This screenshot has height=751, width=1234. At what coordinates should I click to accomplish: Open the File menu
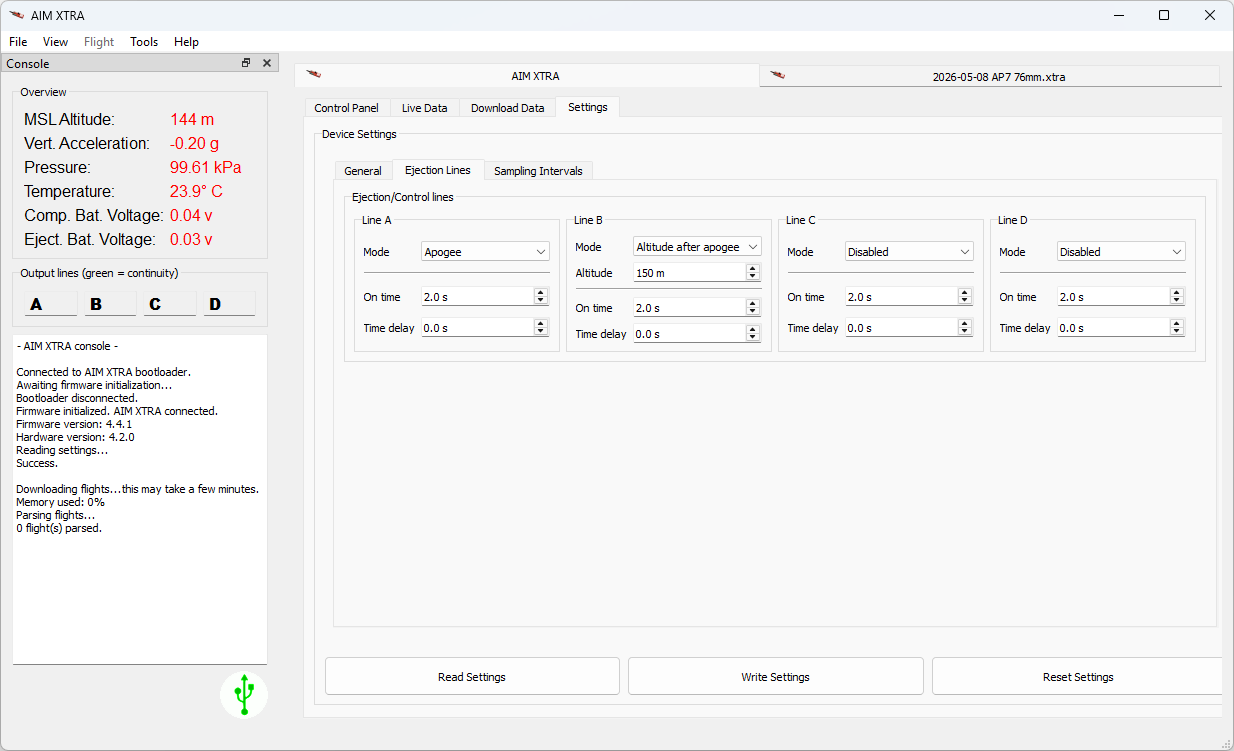[18, 42]
